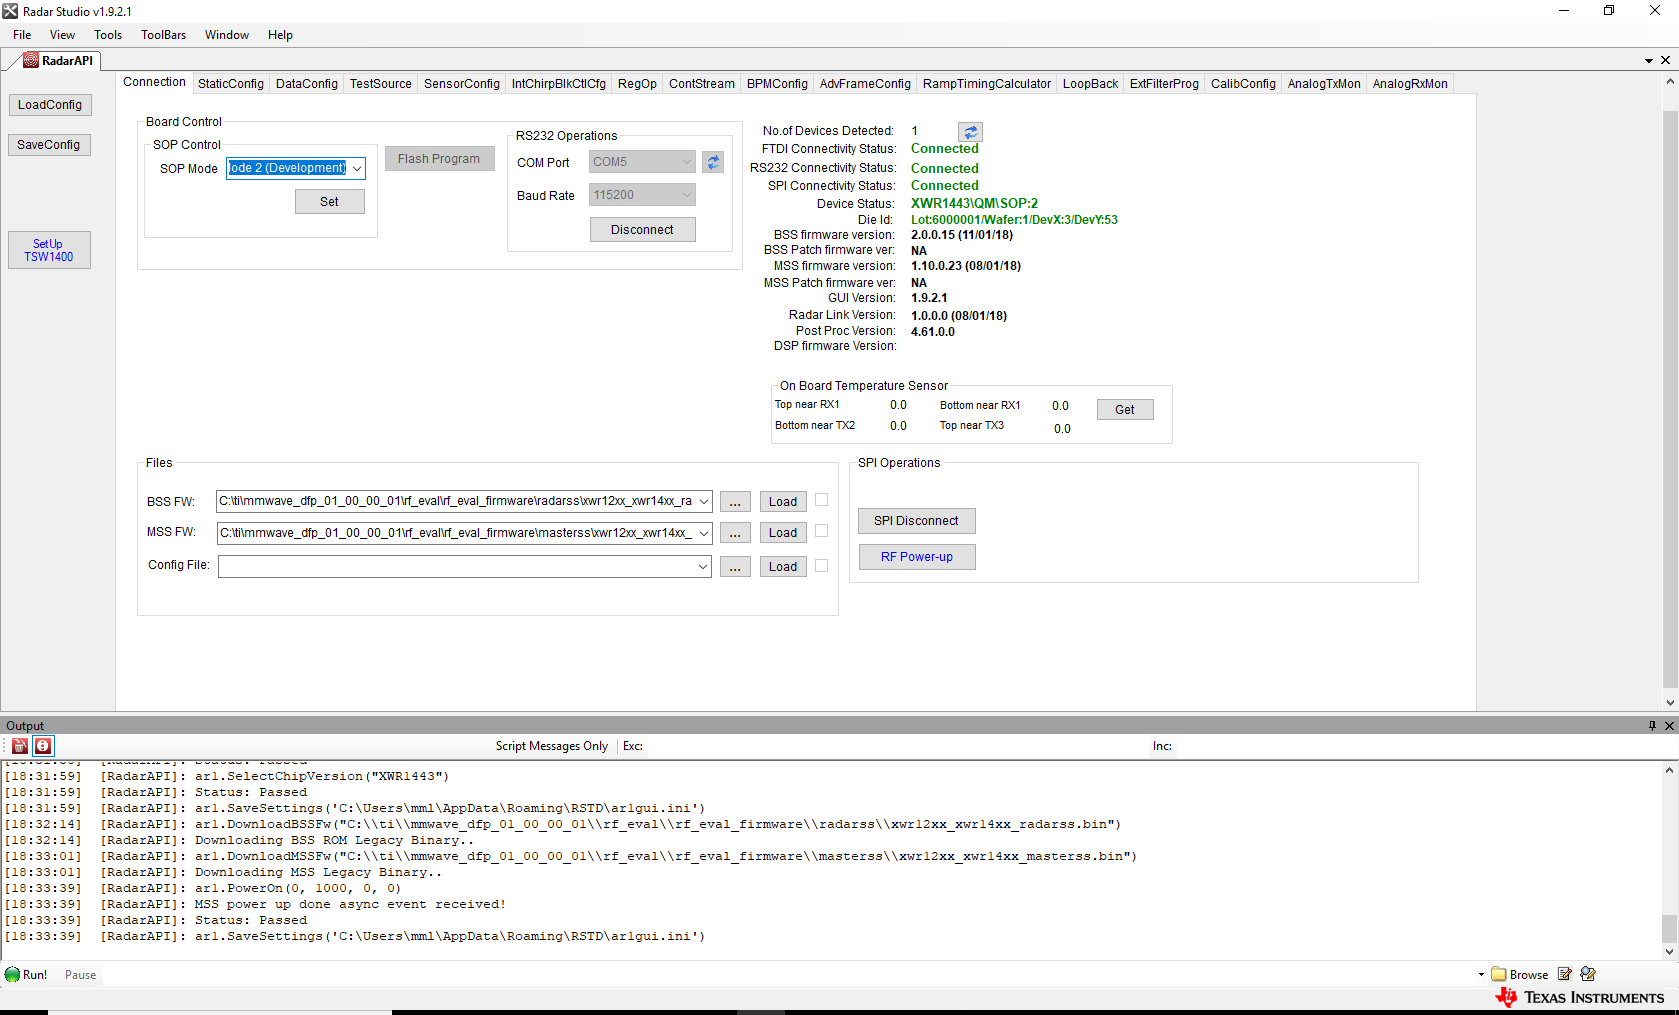1679x1015 pixels.
Task: Open the View menu
Action: [x=62, y=35]
